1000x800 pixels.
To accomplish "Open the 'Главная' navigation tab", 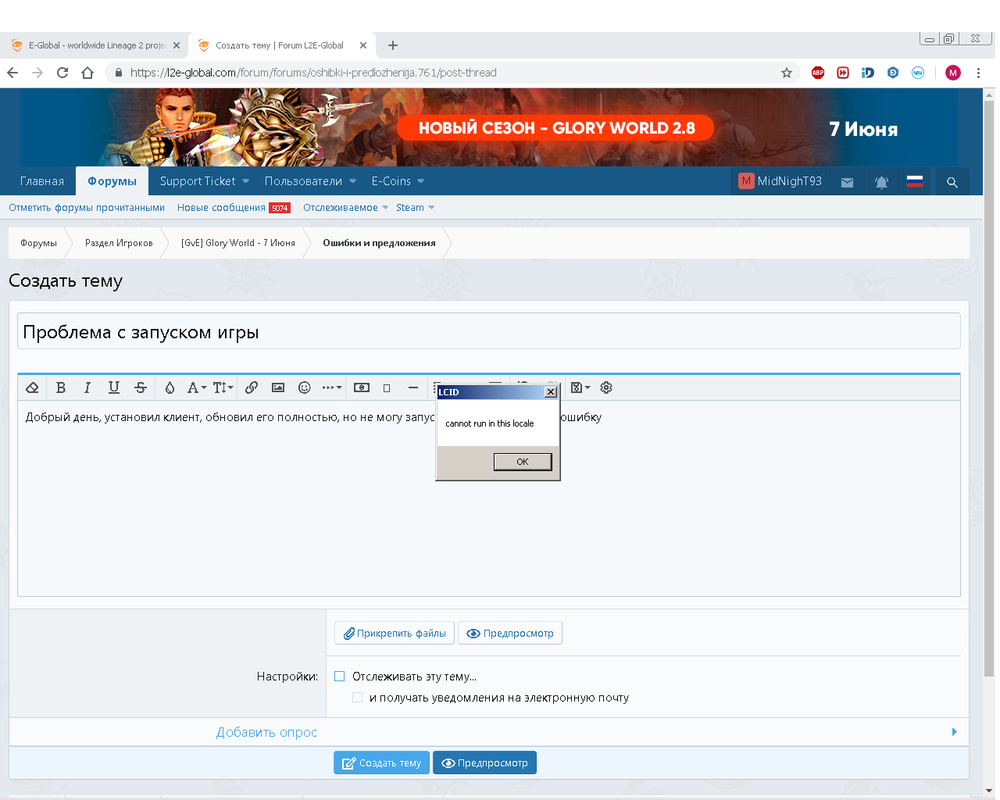I will point(42,181).
